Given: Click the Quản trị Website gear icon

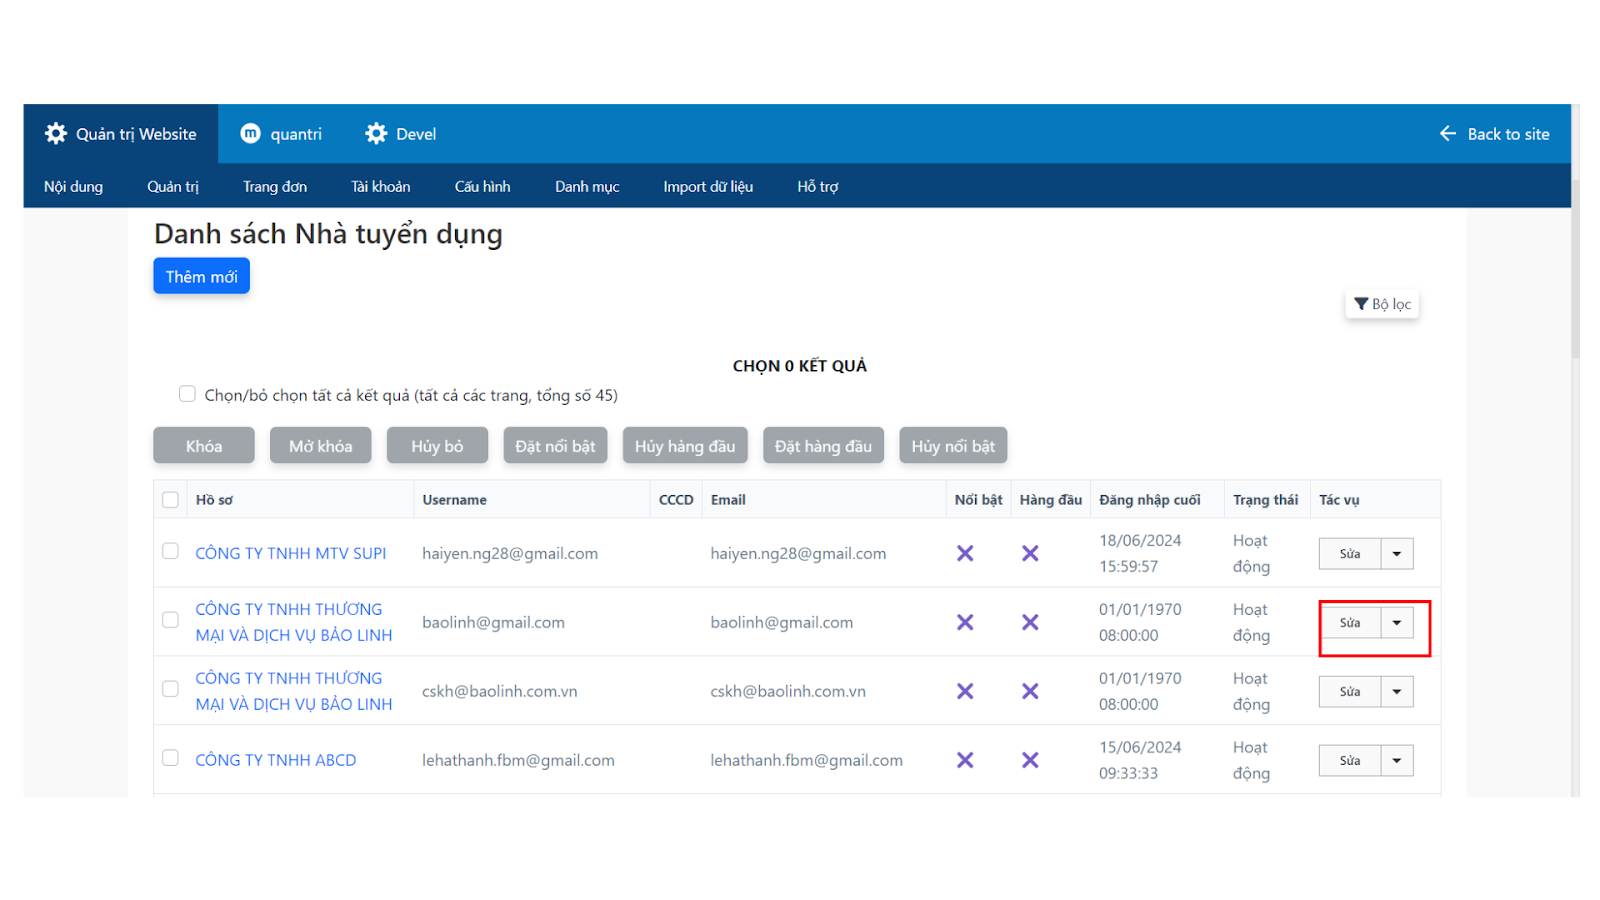Looking at the screenshot, I should point(56,134).
